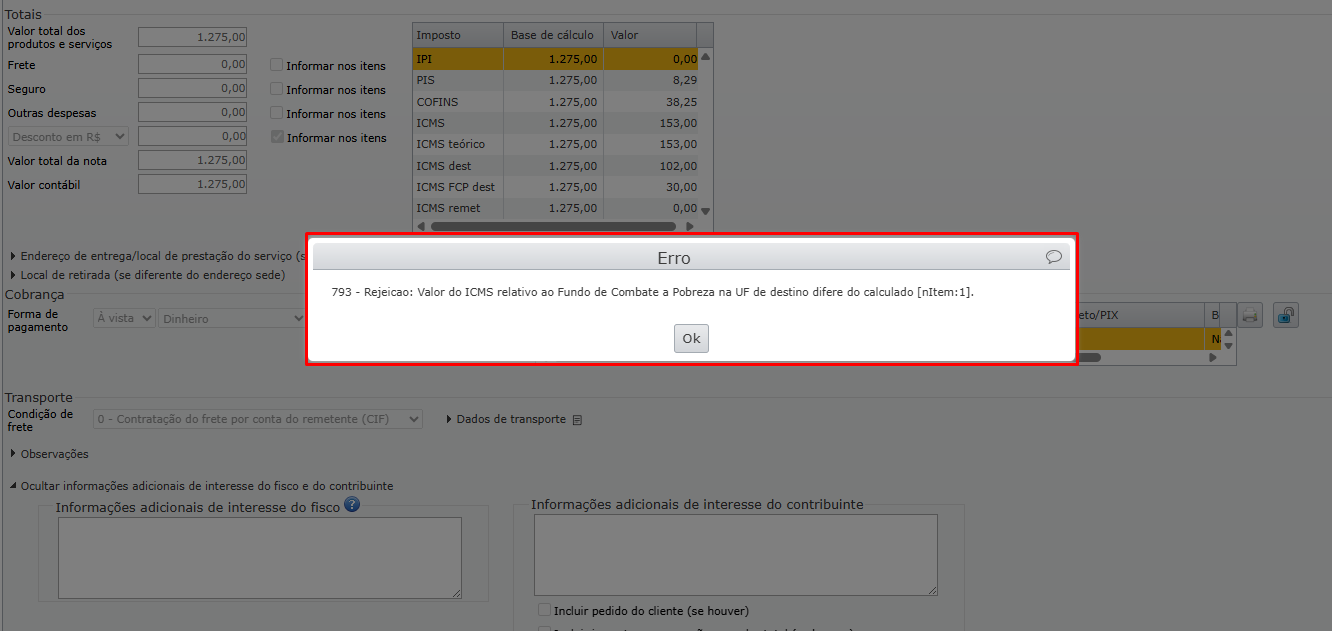The width and height of the screenshot is (1332, 631).
Task: Collapse Ocultar informações adicionais section
Action: click(201, 486)
